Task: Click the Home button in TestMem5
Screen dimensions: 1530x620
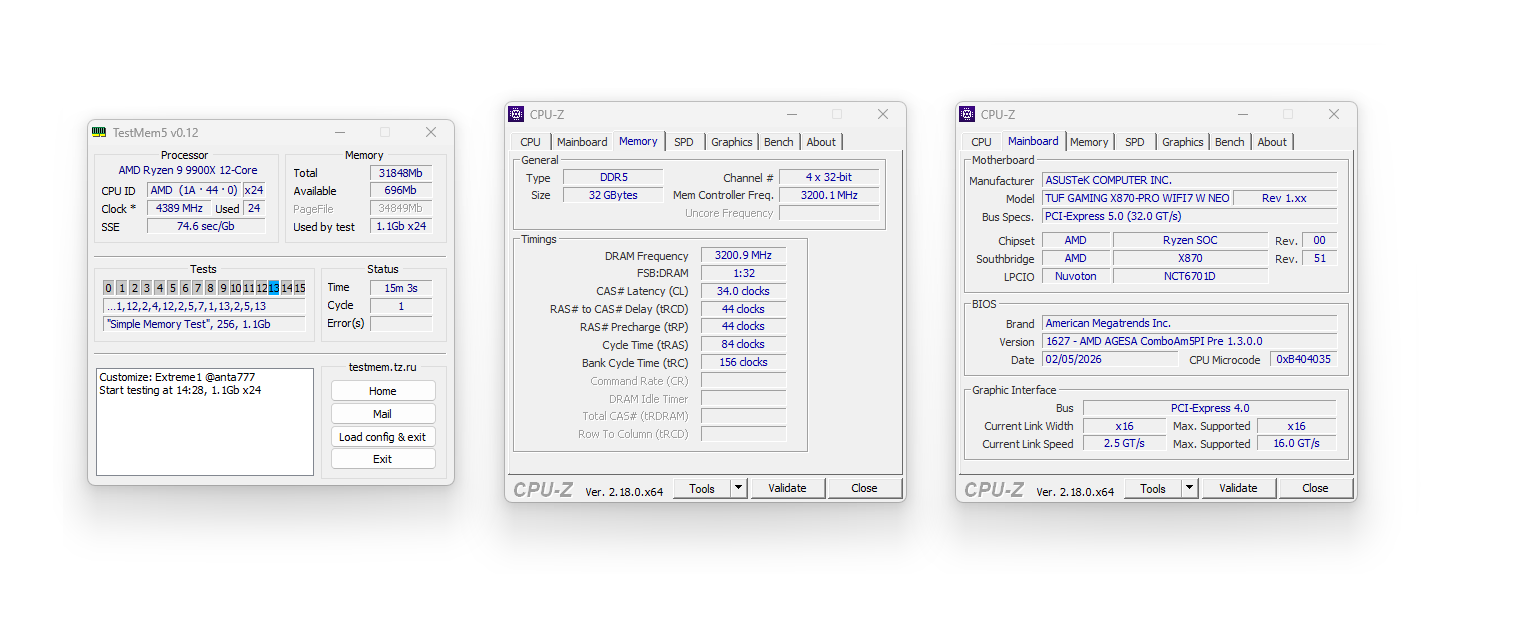Action: (383, 390)
